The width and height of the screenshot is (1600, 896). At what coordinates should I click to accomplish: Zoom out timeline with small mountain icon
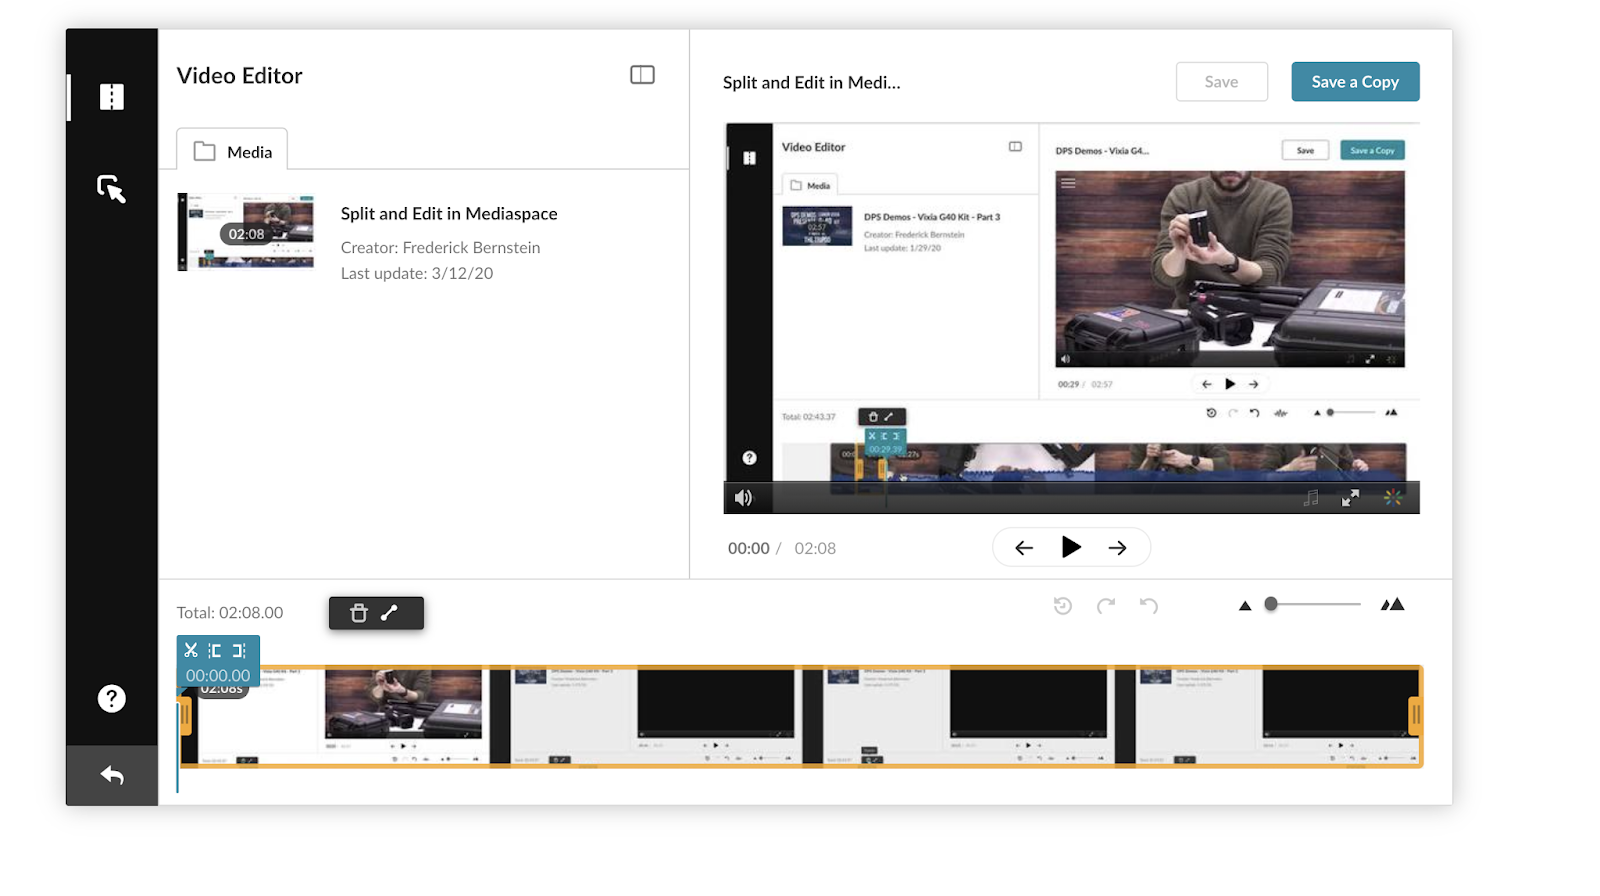click(1245, 605)
